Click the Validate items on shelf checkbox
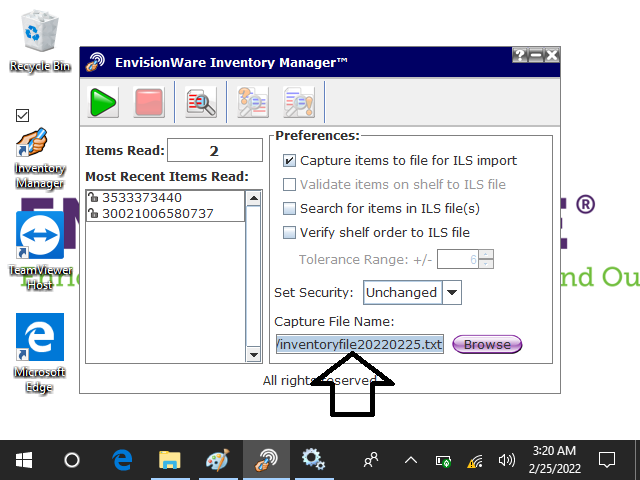The height and width of the screenshot is (480, 640). point(289,184)
